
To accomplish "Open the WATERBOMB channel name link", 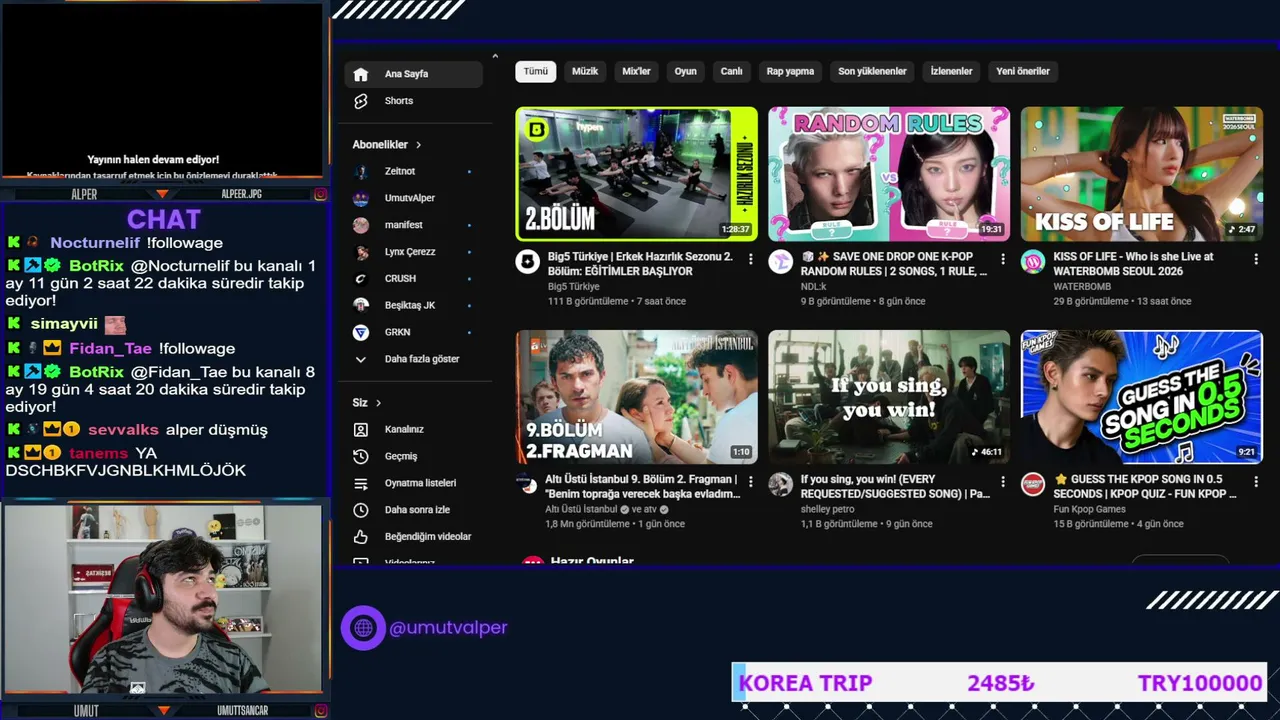I will pyautogui.click(x=1082, y=287).
